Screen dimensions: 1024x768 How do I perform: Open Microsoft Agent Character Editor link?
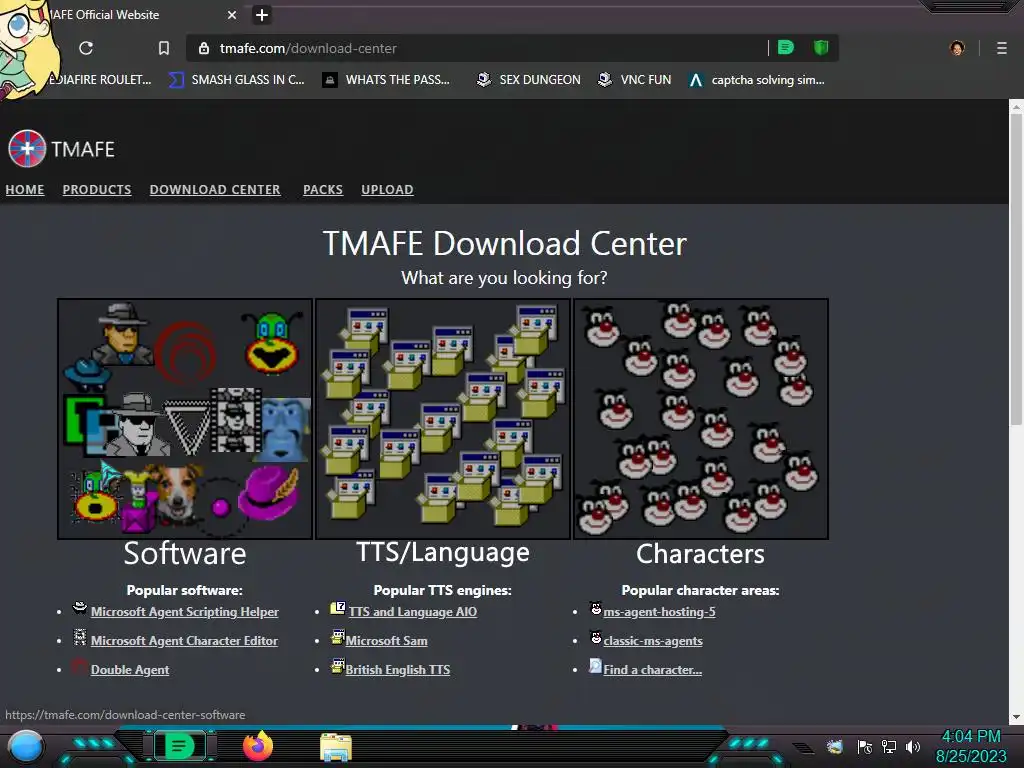click(184, 641)
